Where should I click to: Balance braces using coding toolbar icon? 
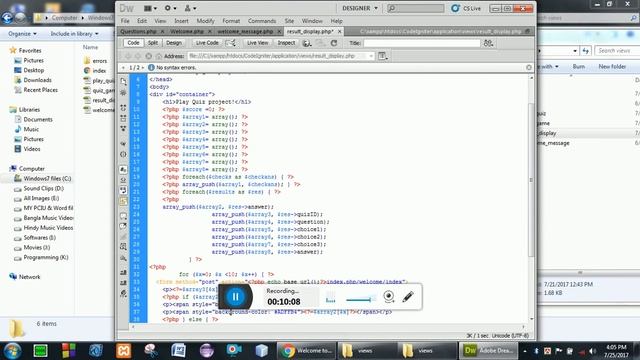pyautogui.click(x=123, y=154)
